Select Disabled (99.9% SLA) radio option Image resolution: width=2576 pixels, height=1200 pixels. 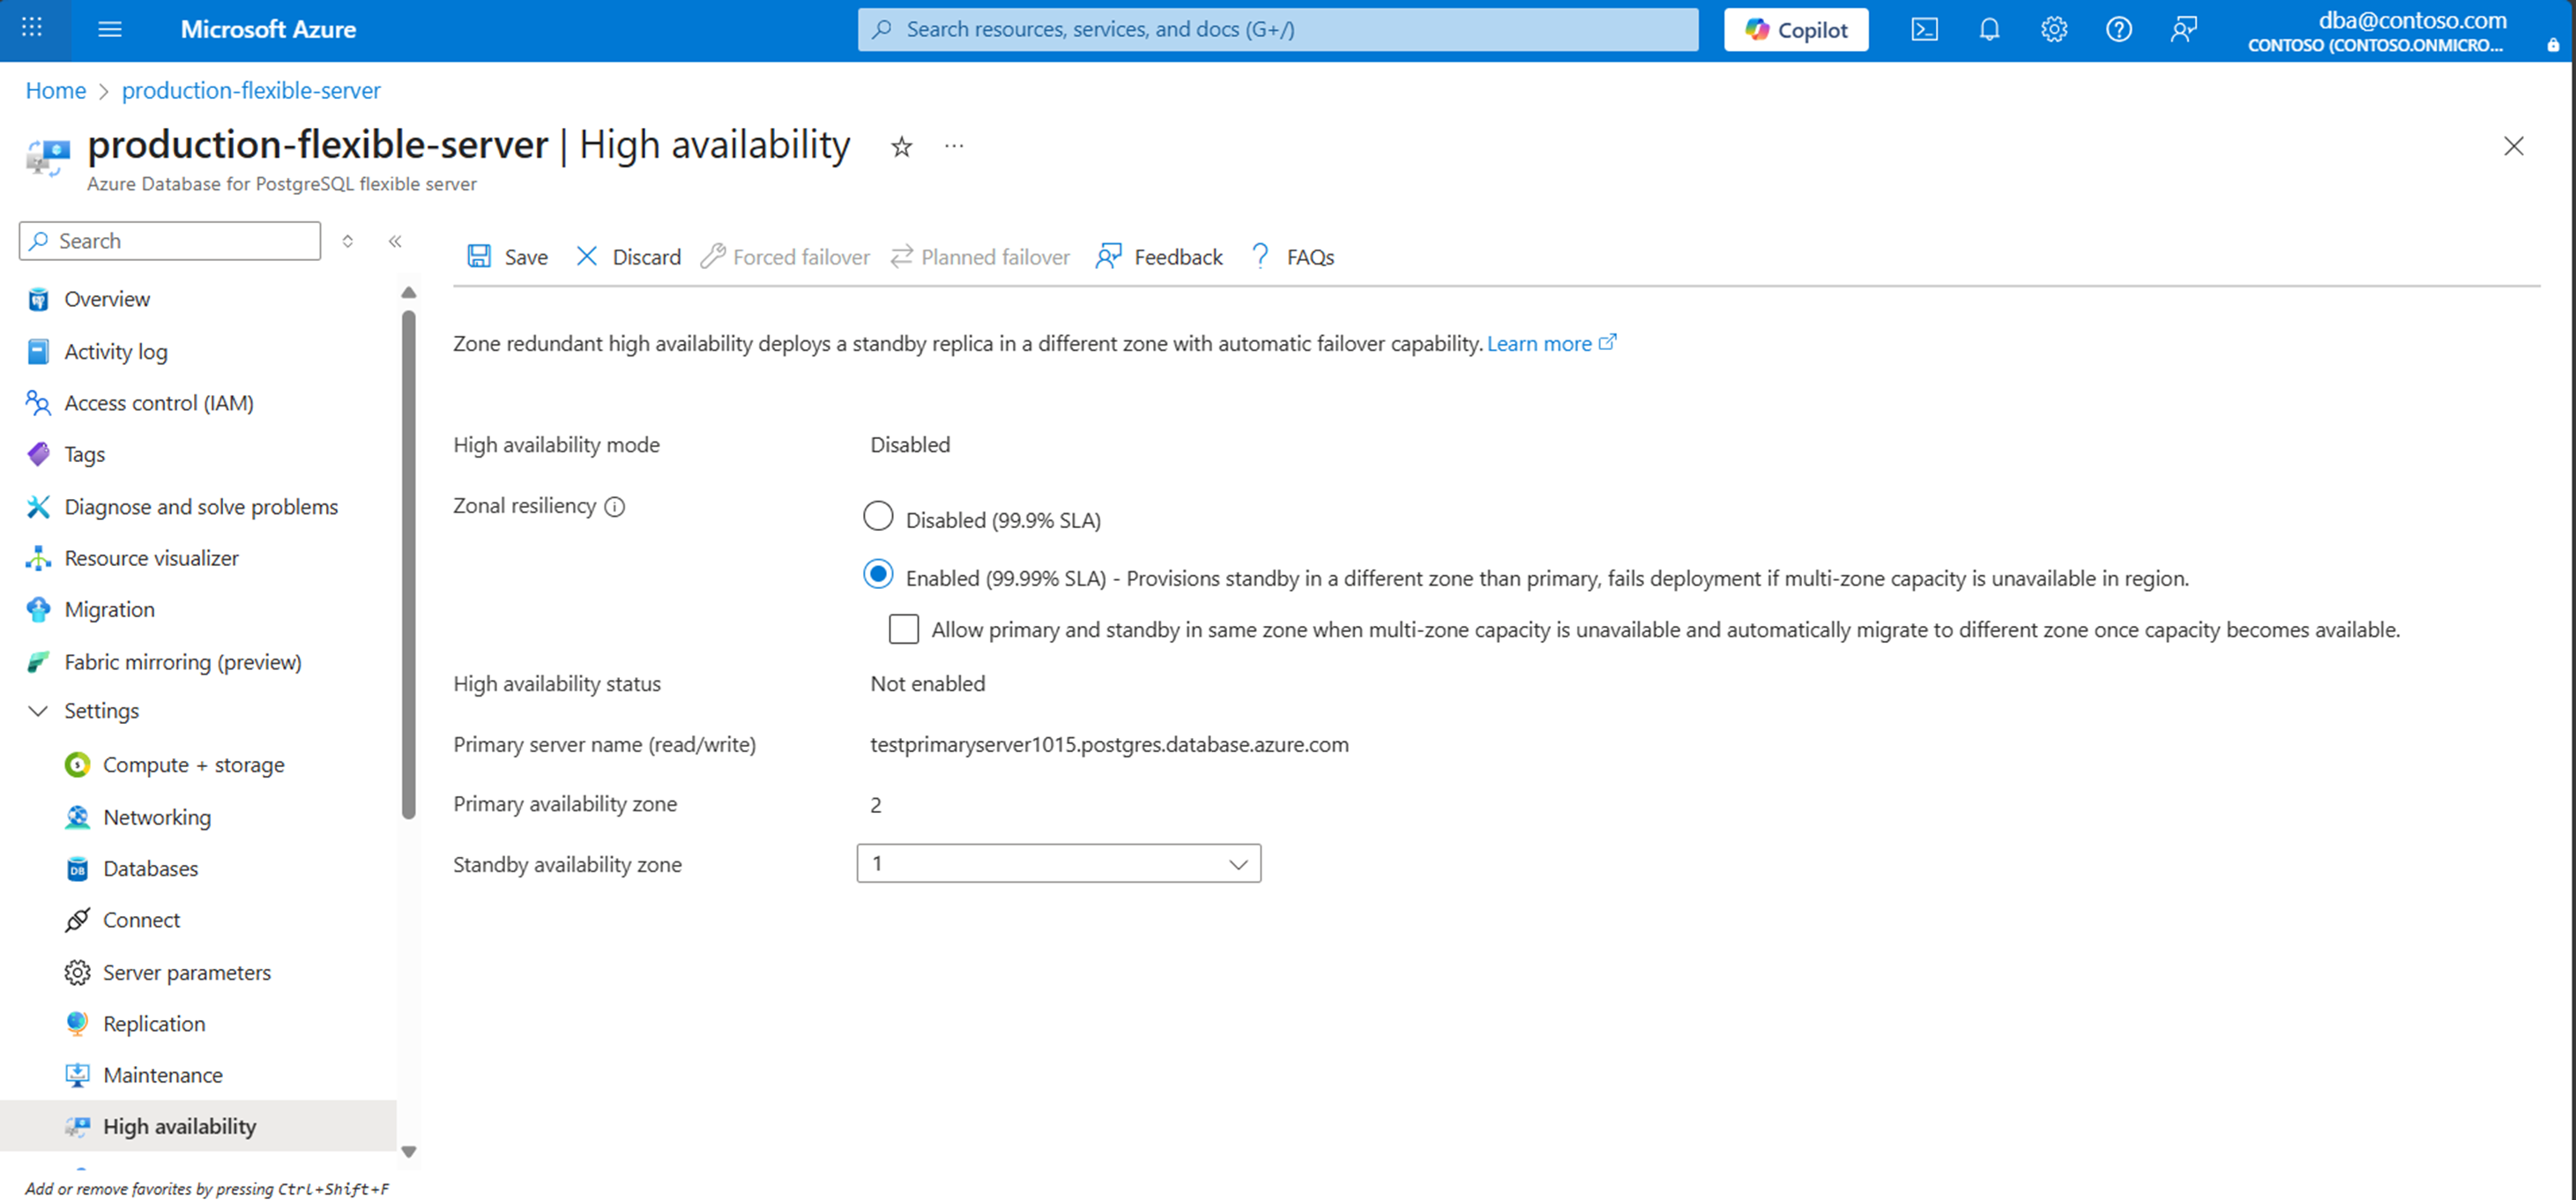pyautogui.click(x=878, y=516)
